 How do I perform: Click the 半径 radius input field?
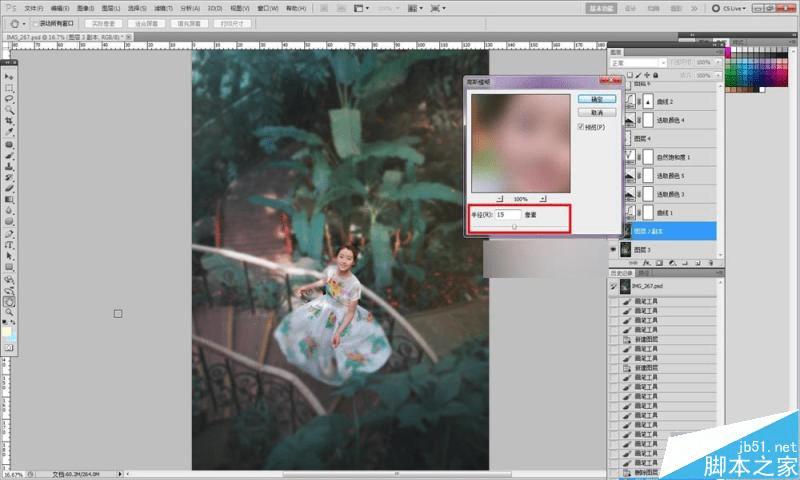508,214
